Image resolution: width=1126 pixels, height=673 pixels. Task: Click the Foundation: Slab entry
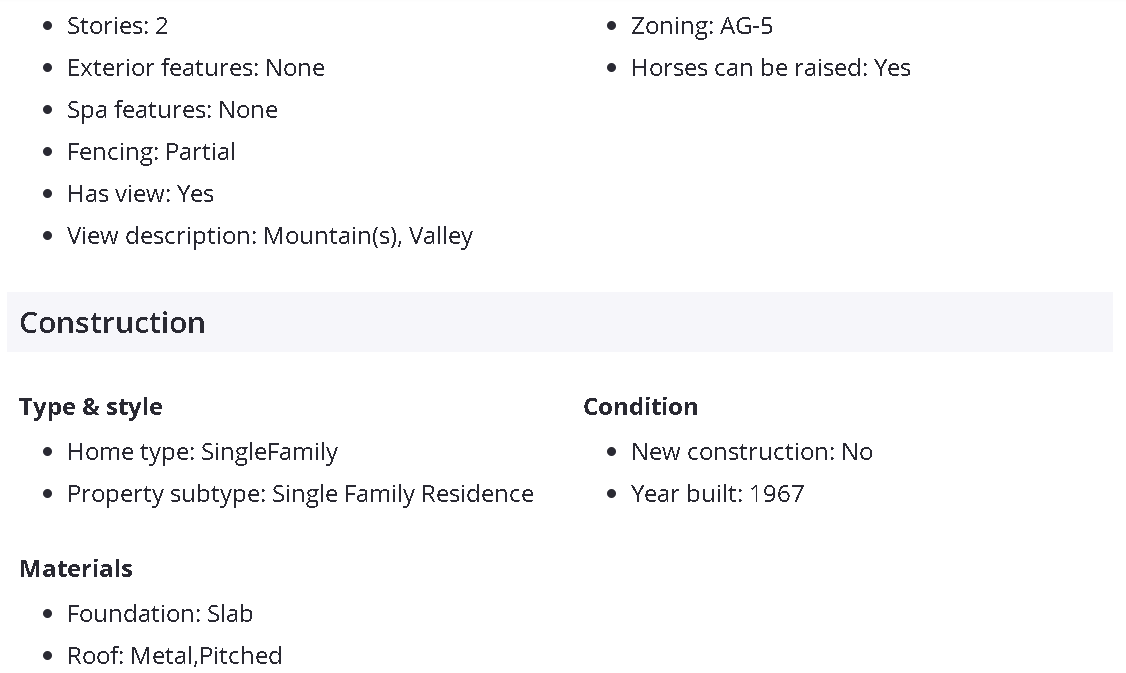[160, 614]
